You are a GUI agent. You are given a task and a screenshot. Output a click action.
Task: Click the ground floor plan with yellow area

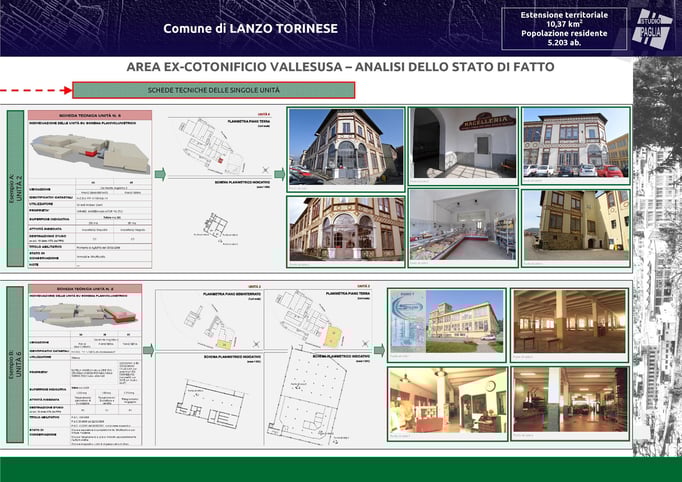[x=318, y=319]
